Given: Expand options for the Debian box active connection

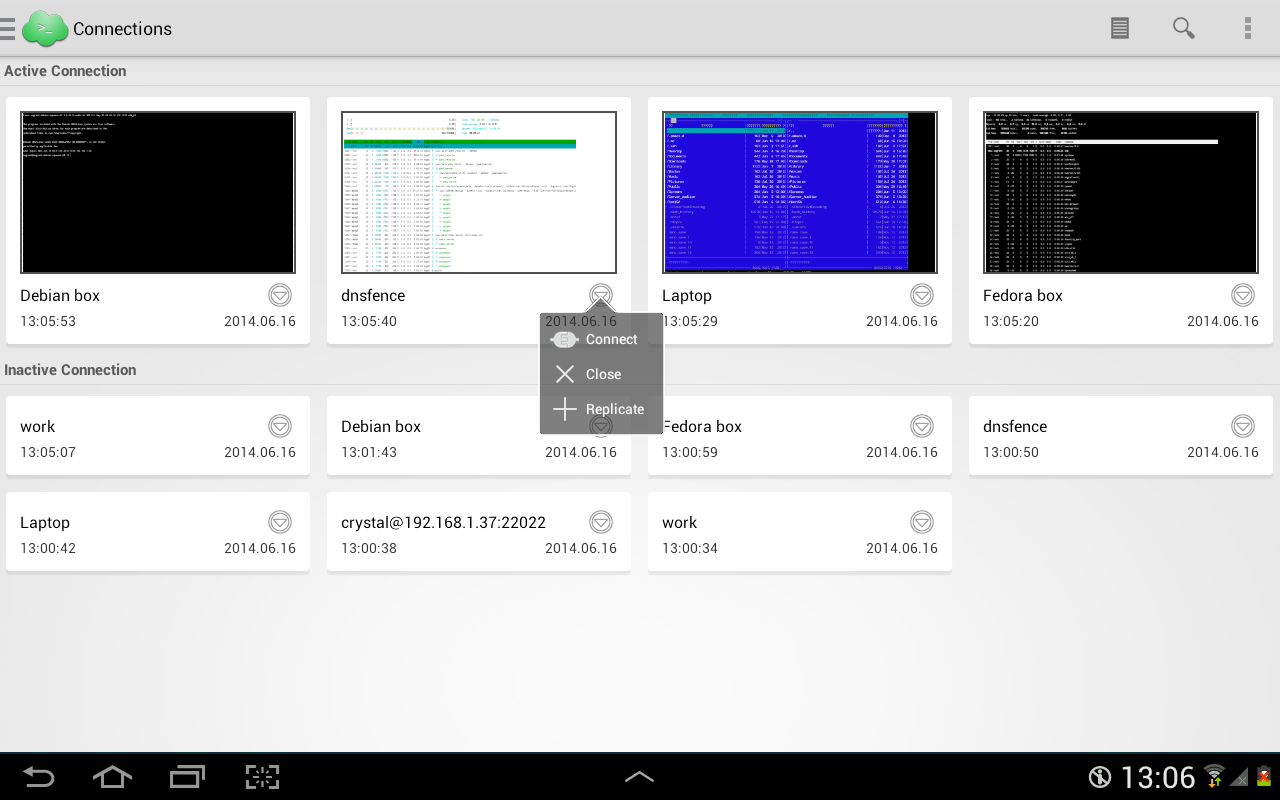Looking at the screenshot, I should point(279,294).
